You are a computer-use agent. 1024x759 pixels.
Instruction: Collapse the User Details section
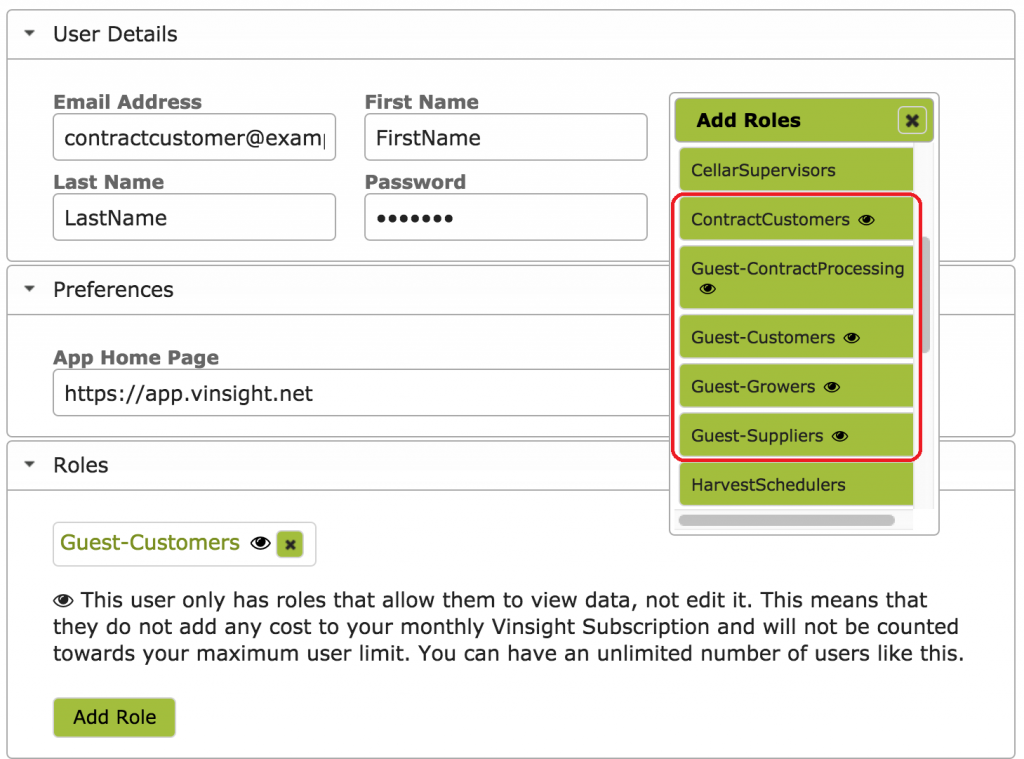pyautogui.click(x=27, y=32)
